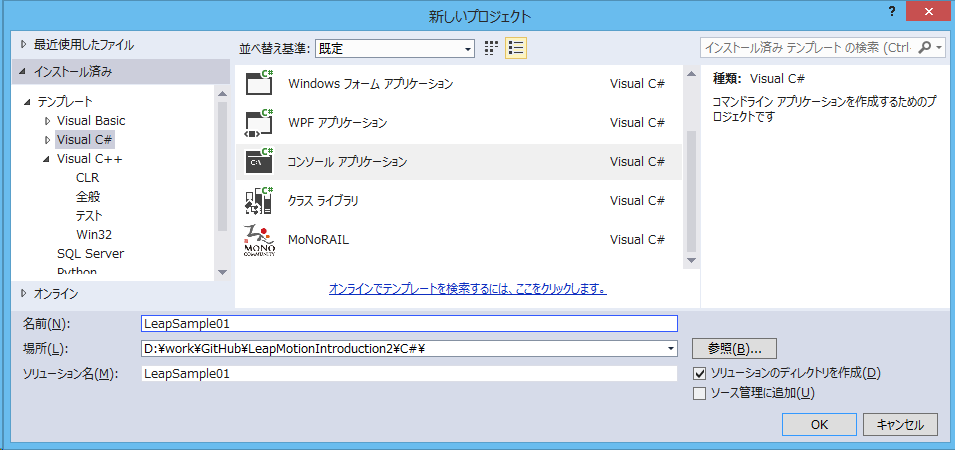This screenshot has width=955, height=450.
Task: Collapse the テンプレート tree node
Action: point(27,102)
